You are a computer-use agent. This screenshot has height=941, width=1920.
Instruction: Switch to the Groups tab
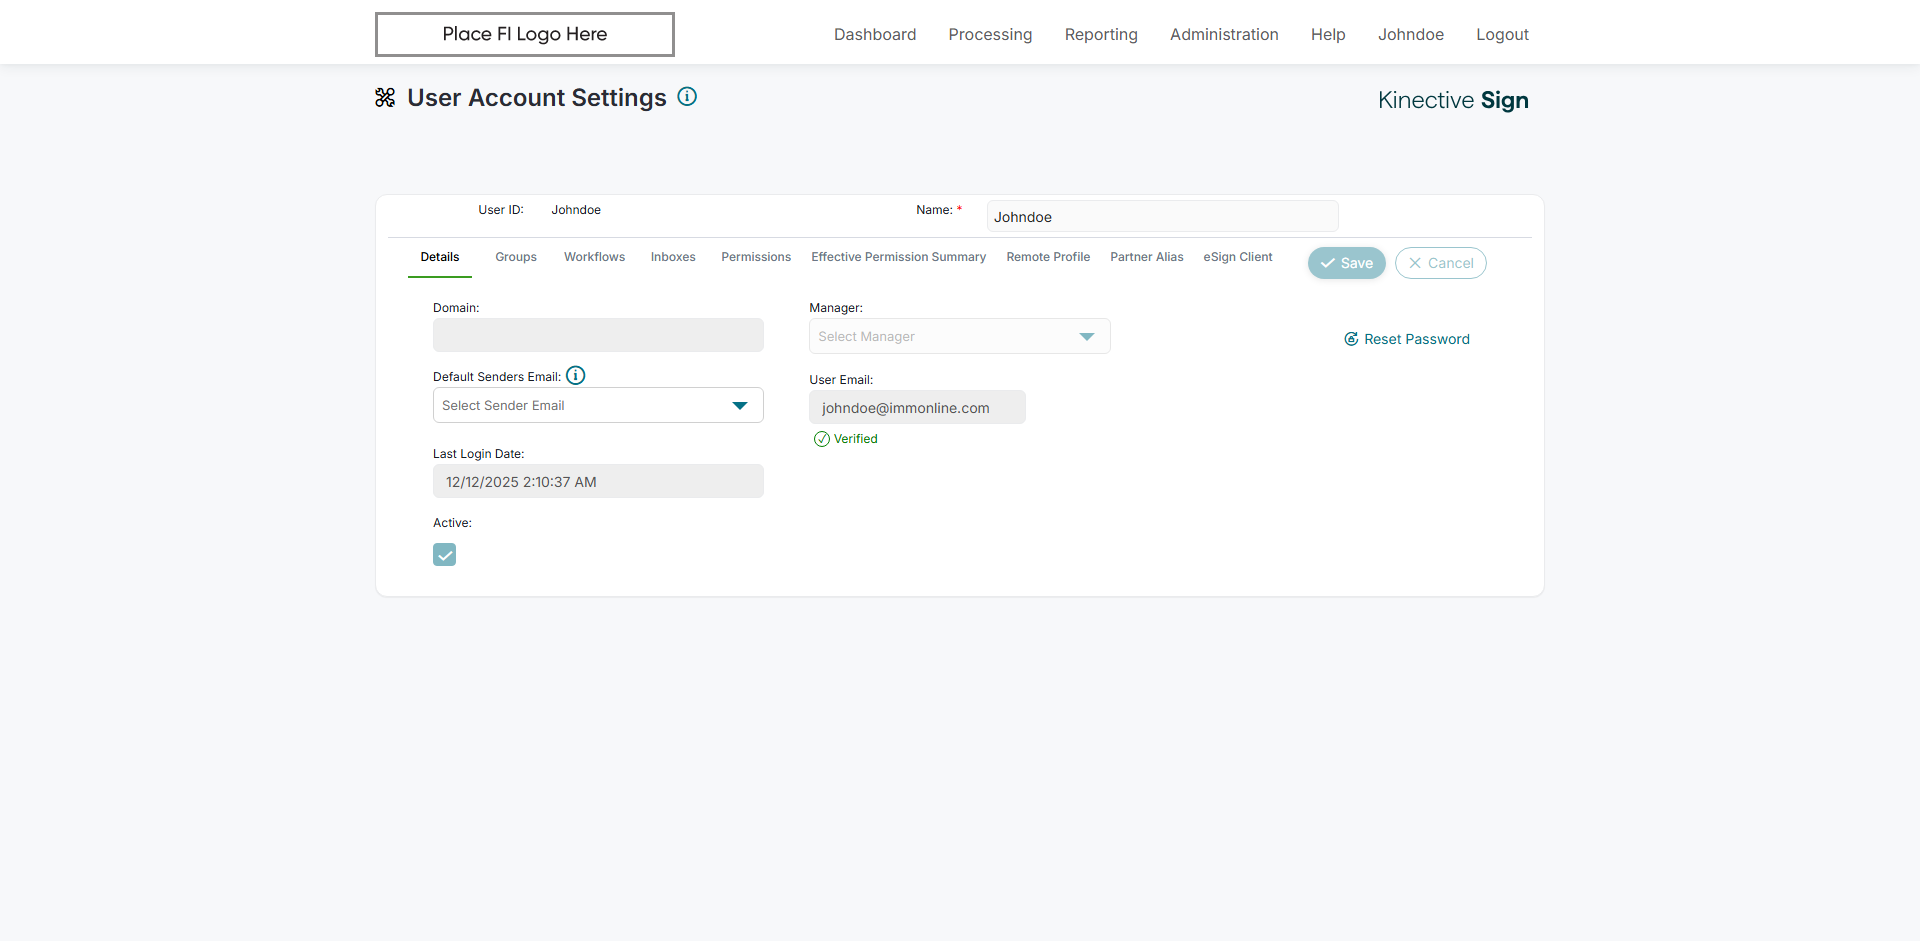[x=516, y=257]
